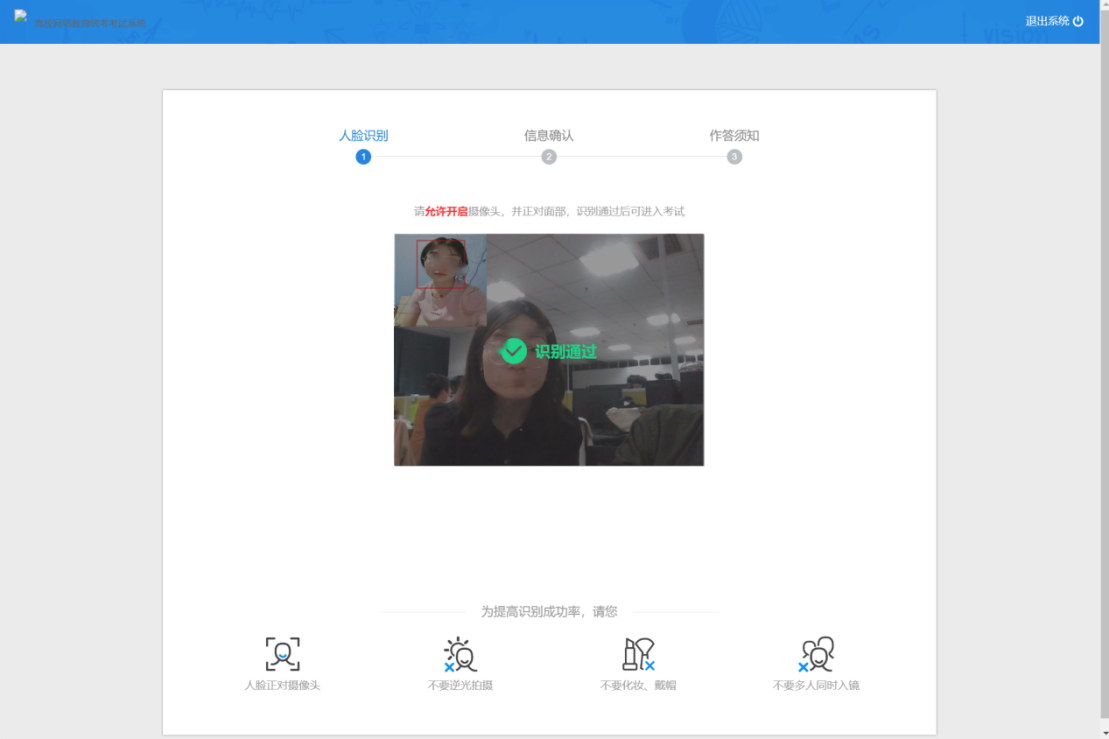The width and height of the screenshot is (1109, 739).
Task: Click the 不要逆光拍摄 tip label
Action: tap(460, 686)
